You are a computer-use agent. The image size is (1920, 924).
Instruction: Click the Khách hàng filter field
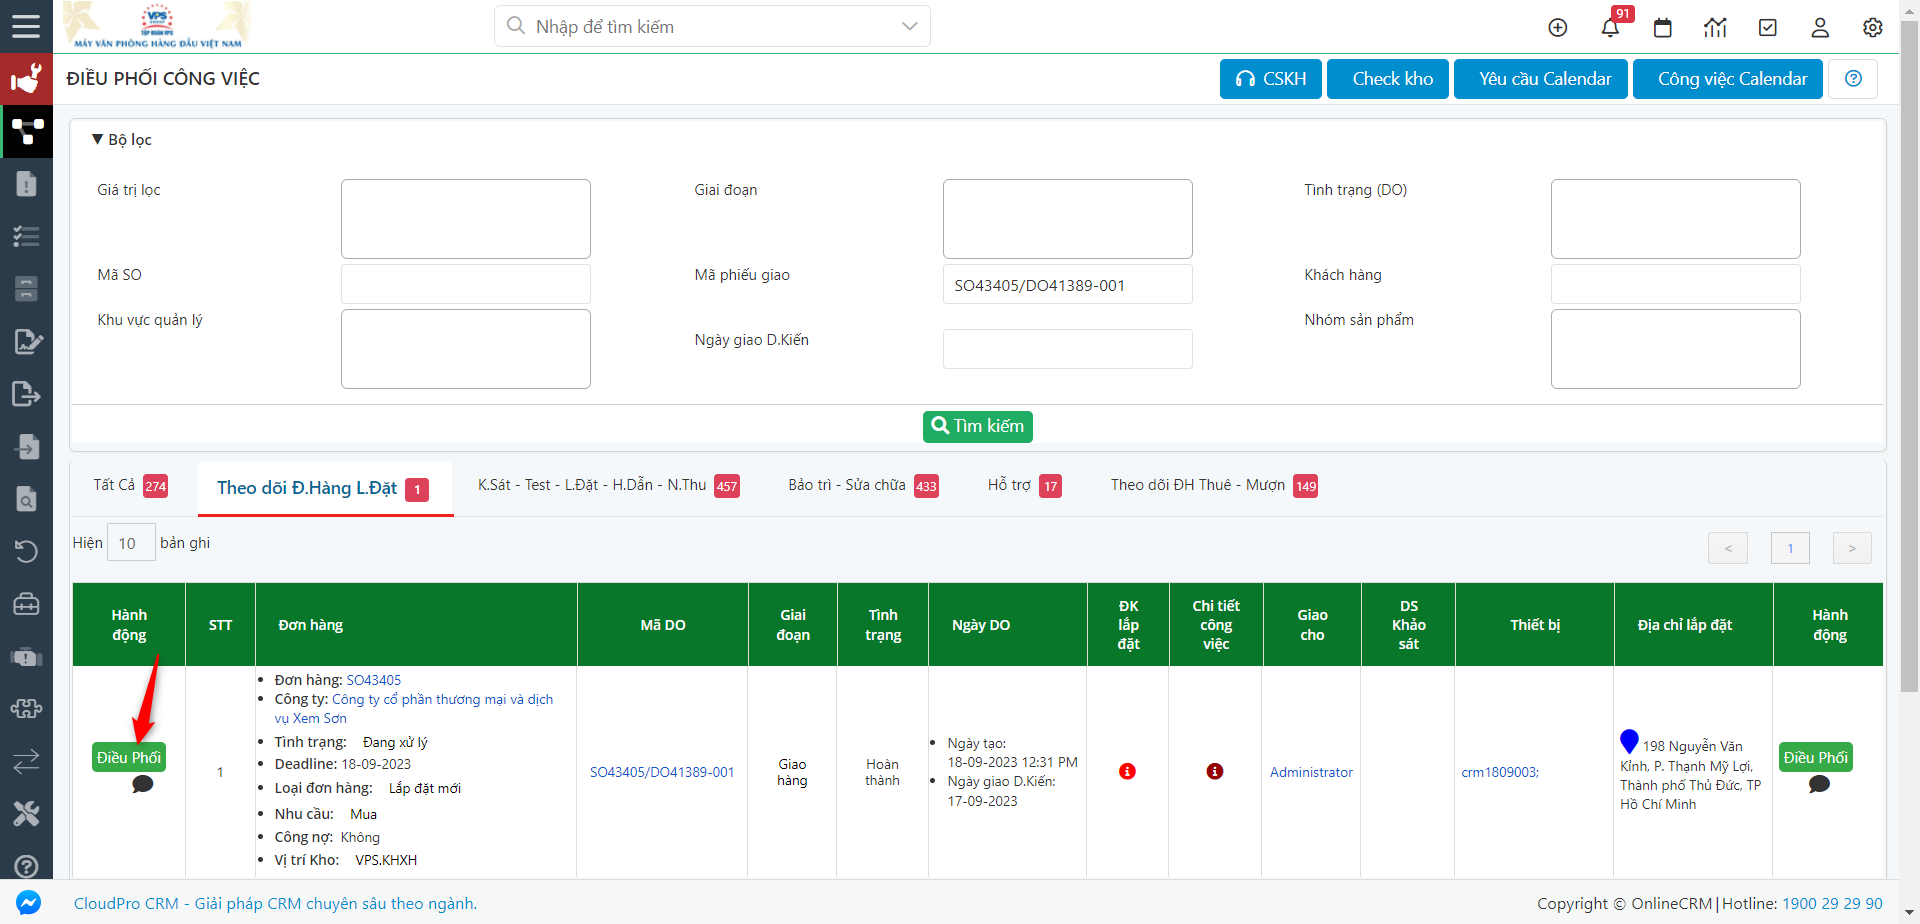pyautogui.click(x=1676, y=284)
